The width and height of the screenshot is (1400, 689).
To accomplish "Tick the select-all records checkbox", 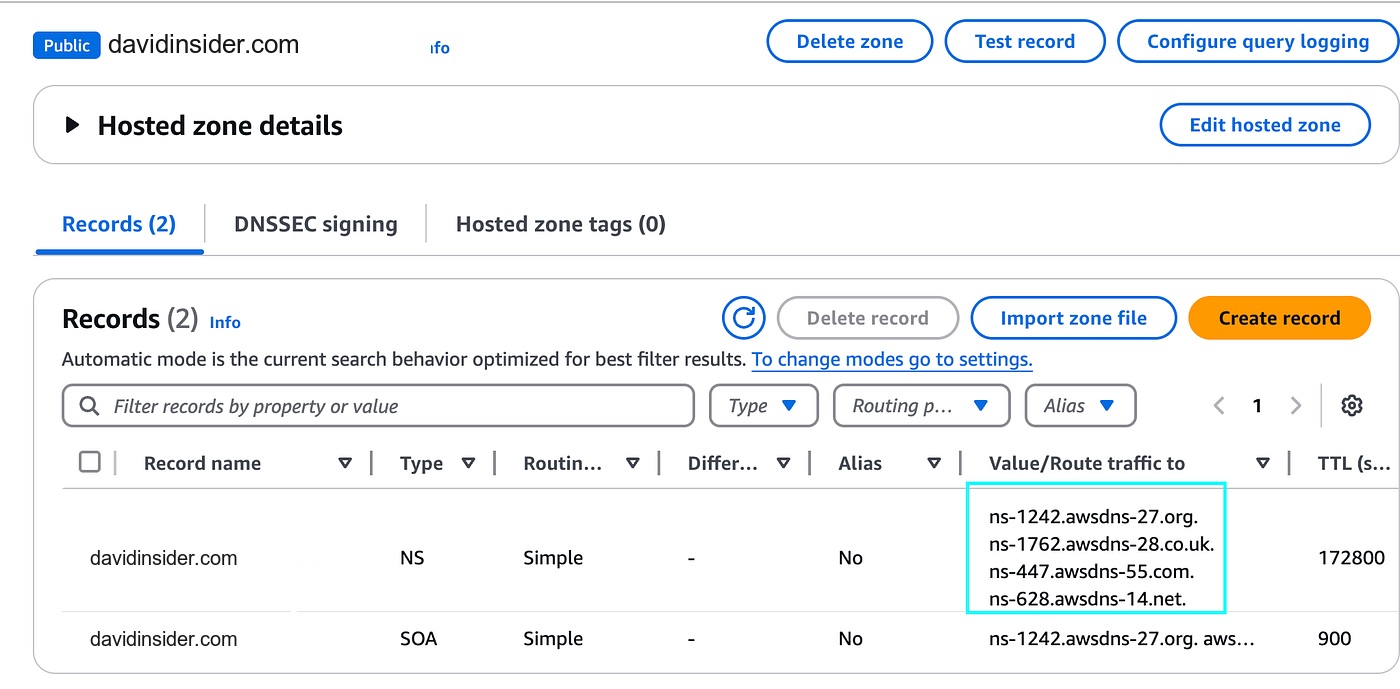I will click(90, 462).
